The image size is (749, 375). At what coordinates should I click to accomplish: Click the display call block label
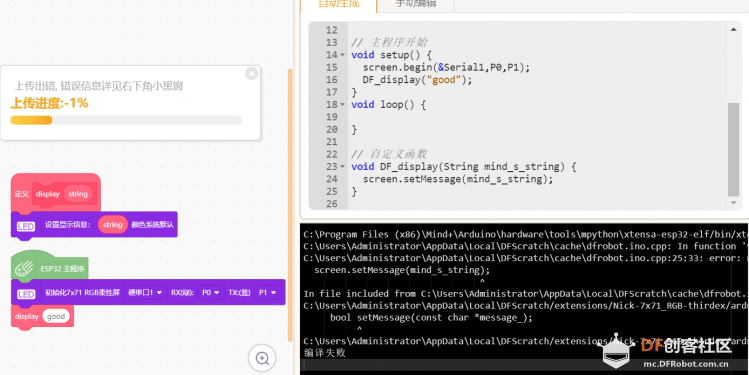(x=27, y=316)
